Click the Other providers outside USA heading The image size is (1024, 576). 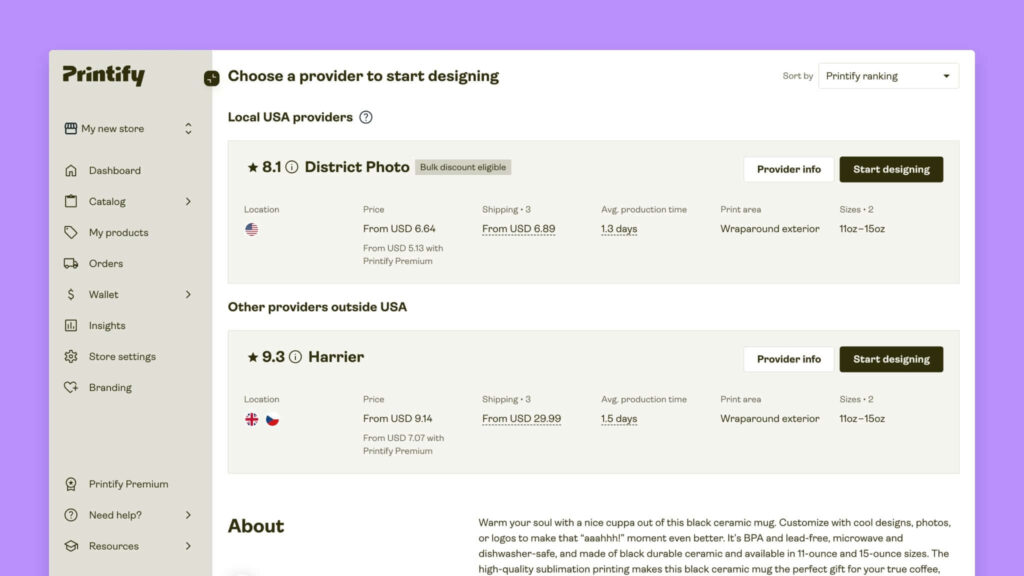(317, 307)
